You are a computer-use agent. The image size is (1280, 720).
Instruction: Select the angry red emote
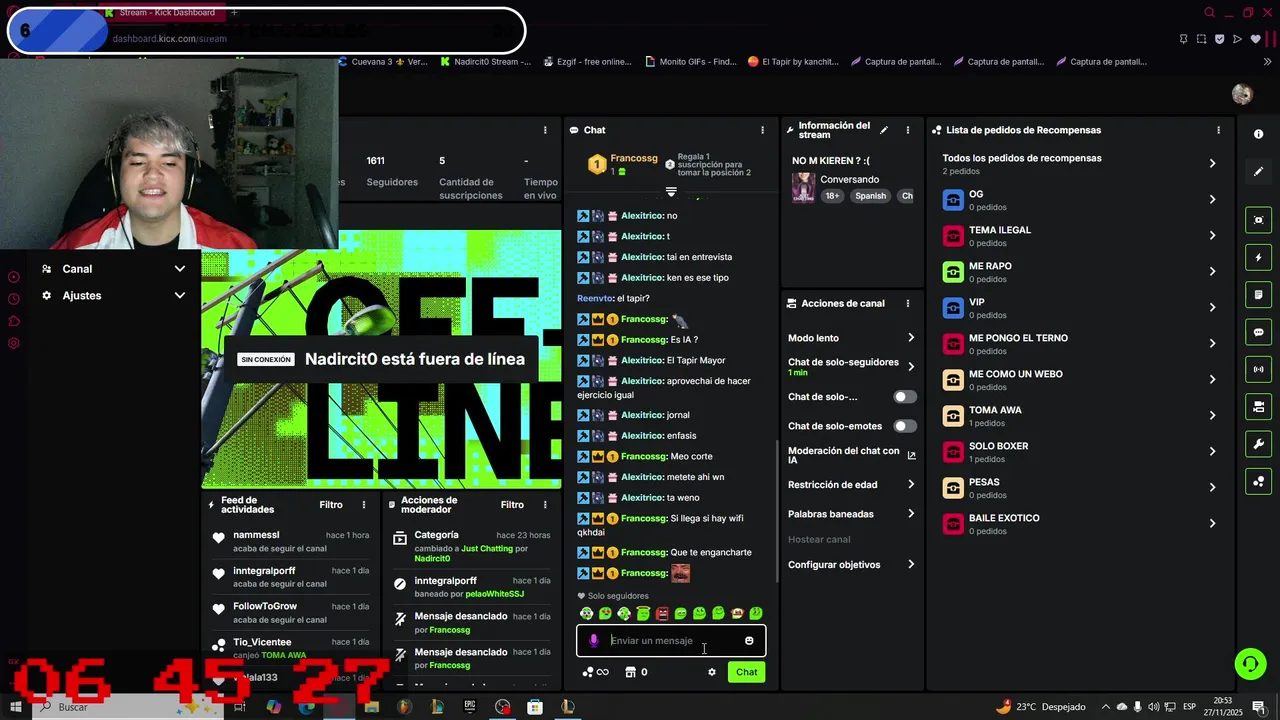[x=662, y=613]
